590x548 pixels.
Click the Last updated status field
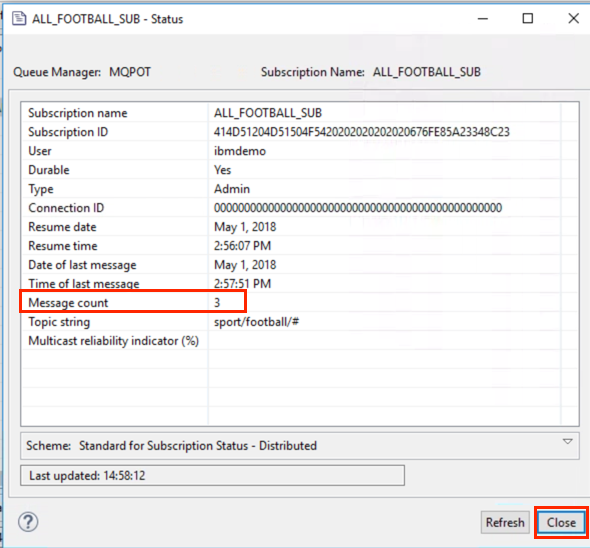click(213, 475)
